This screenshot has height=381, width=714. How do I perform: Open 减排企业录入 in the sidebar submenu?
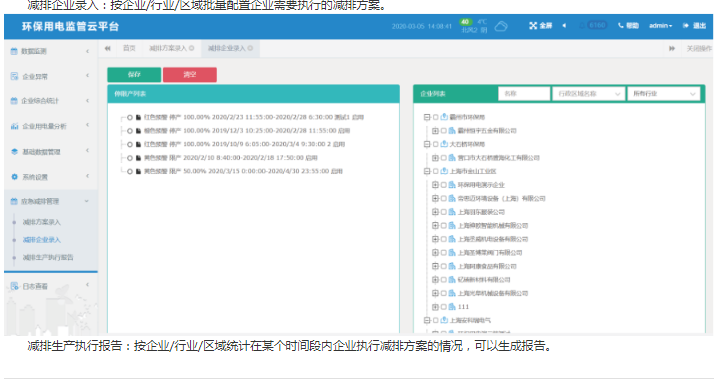[41, 240]
